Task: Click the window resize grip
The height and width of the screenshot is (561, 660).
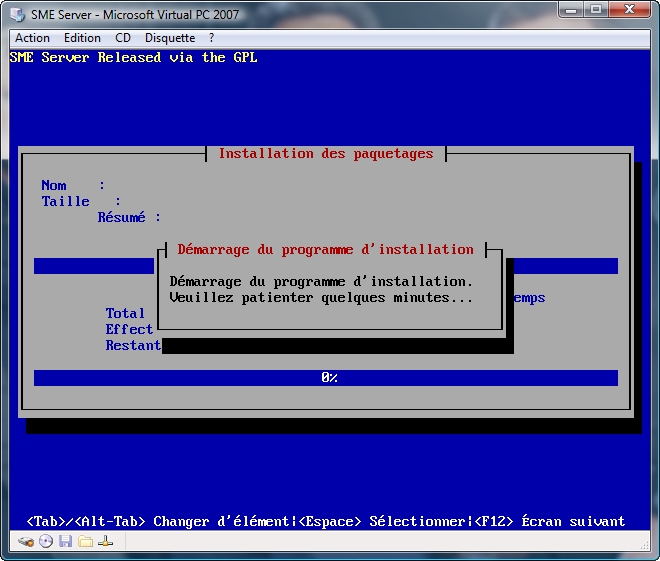Action: tap(645, 545)
